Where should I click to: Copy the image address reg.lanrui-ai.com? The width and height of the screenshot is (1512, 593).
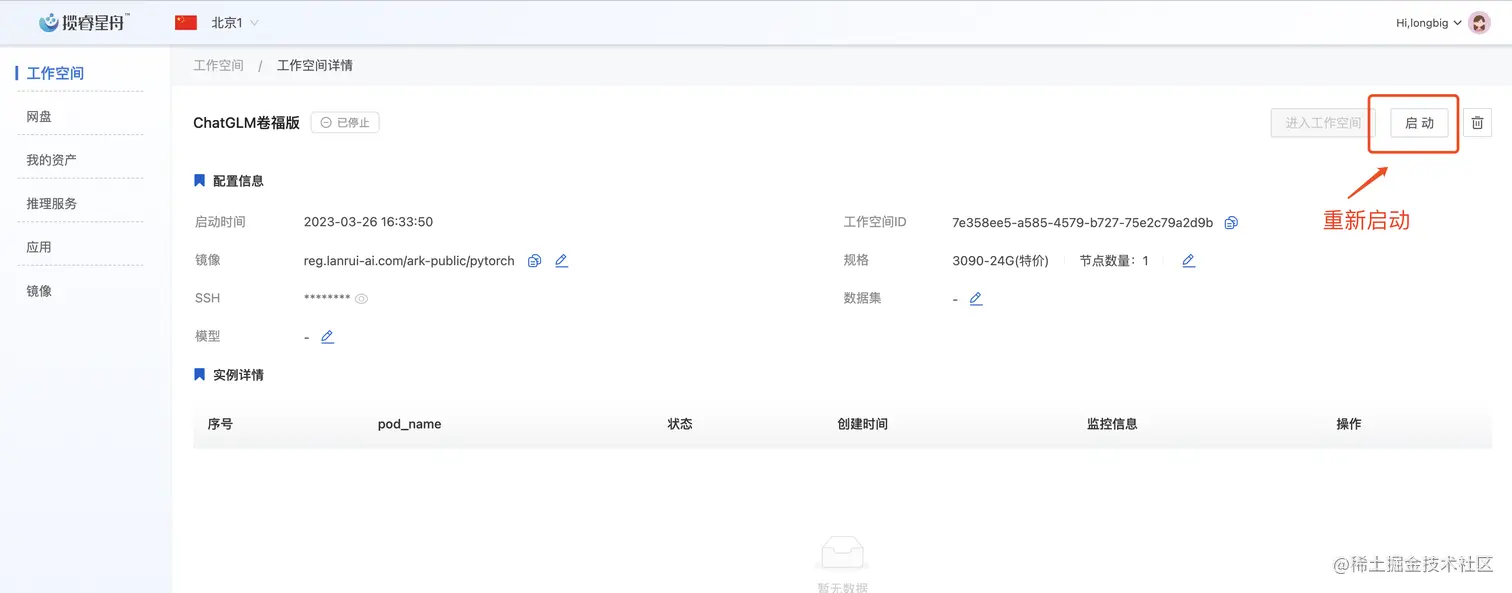click(x=534, y=261)
